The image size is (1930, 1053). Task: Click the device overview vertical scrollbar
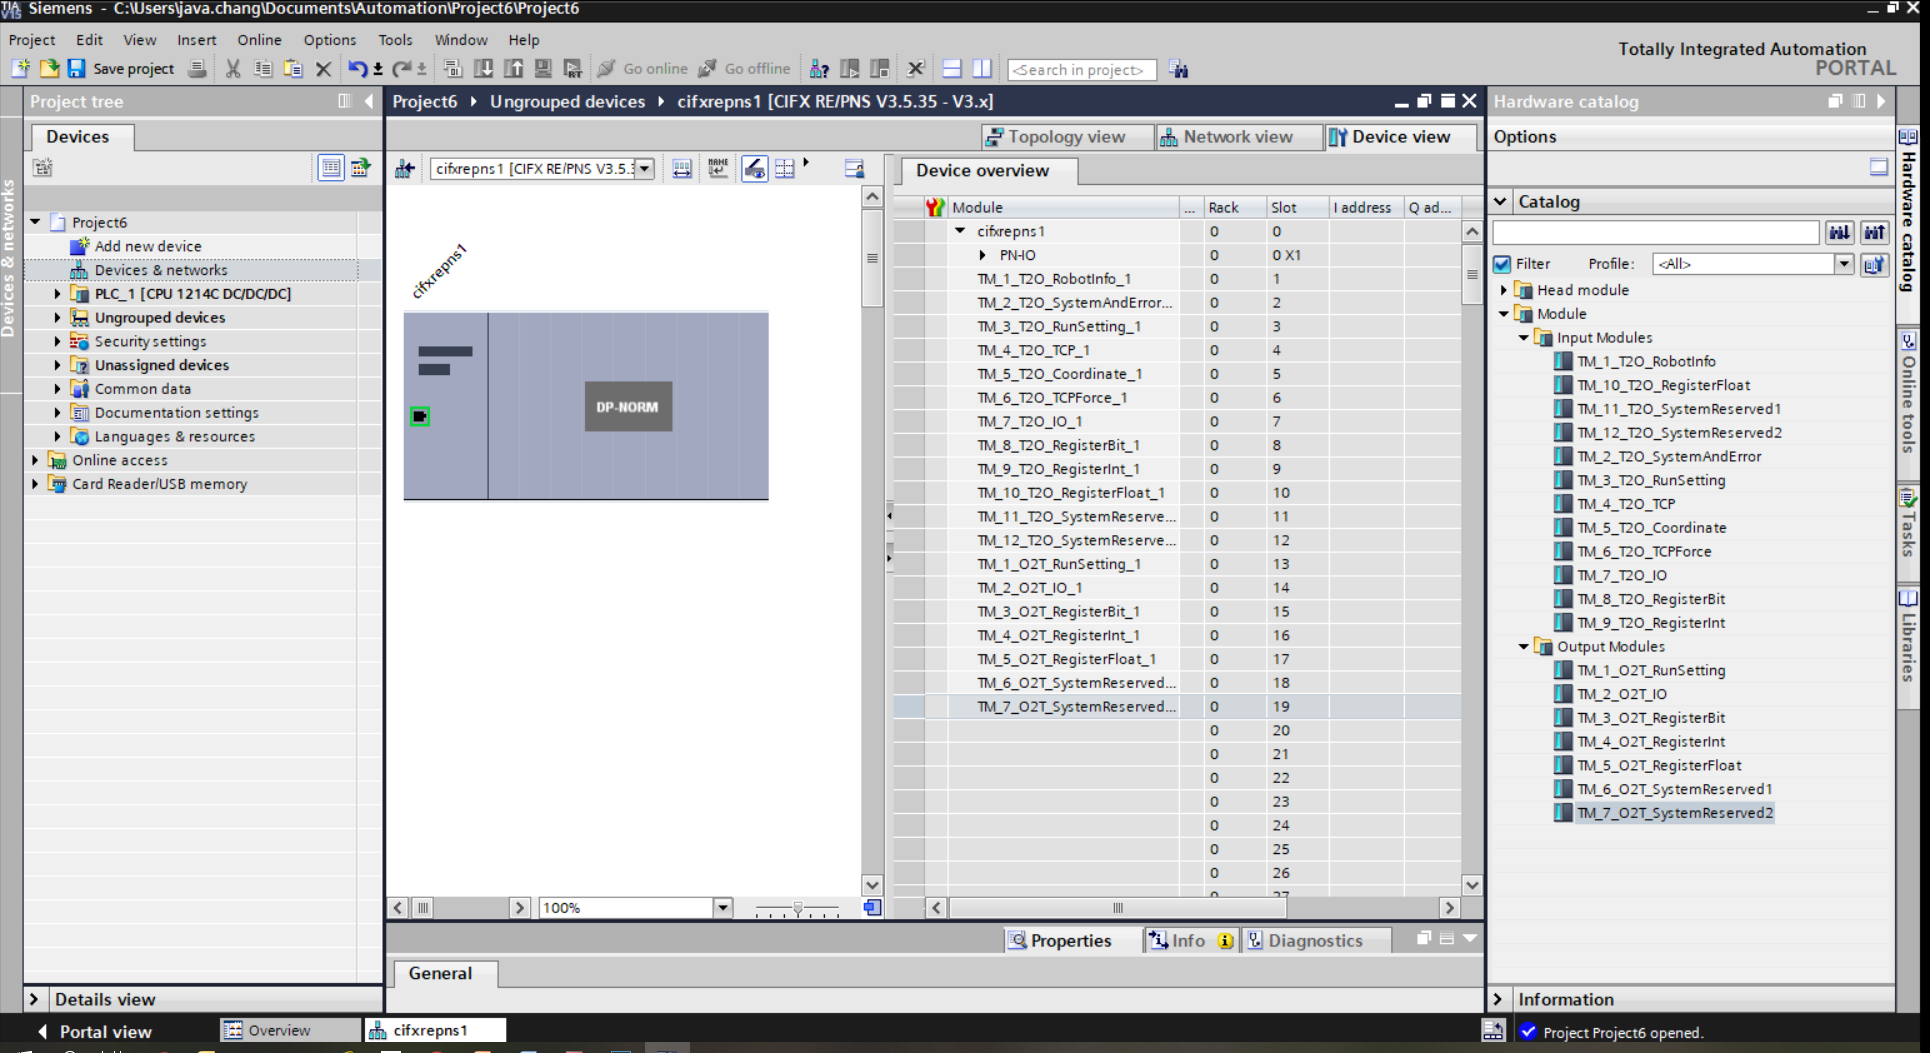(1472, 558)
